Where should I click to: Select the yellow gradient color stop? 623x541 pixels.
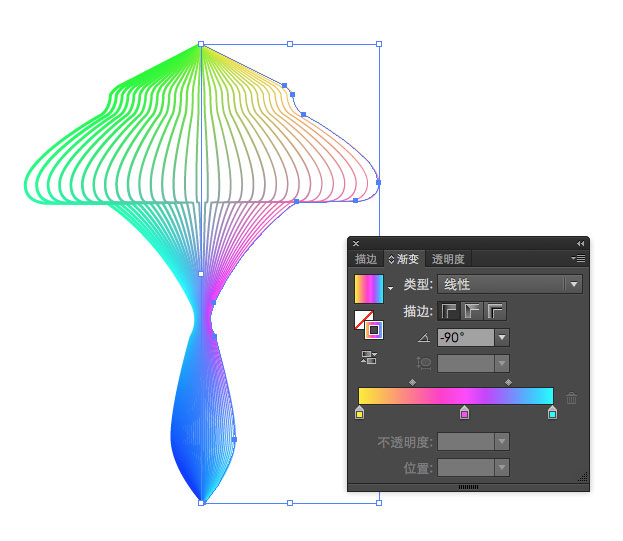point(359,412)
